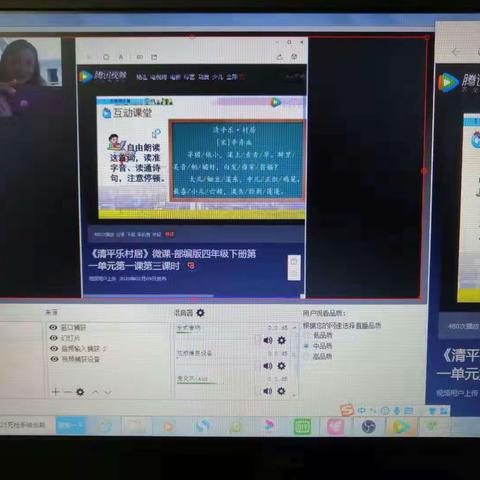Move the source up with the up arrow
The image size is (480, 480).
[95, 392]
